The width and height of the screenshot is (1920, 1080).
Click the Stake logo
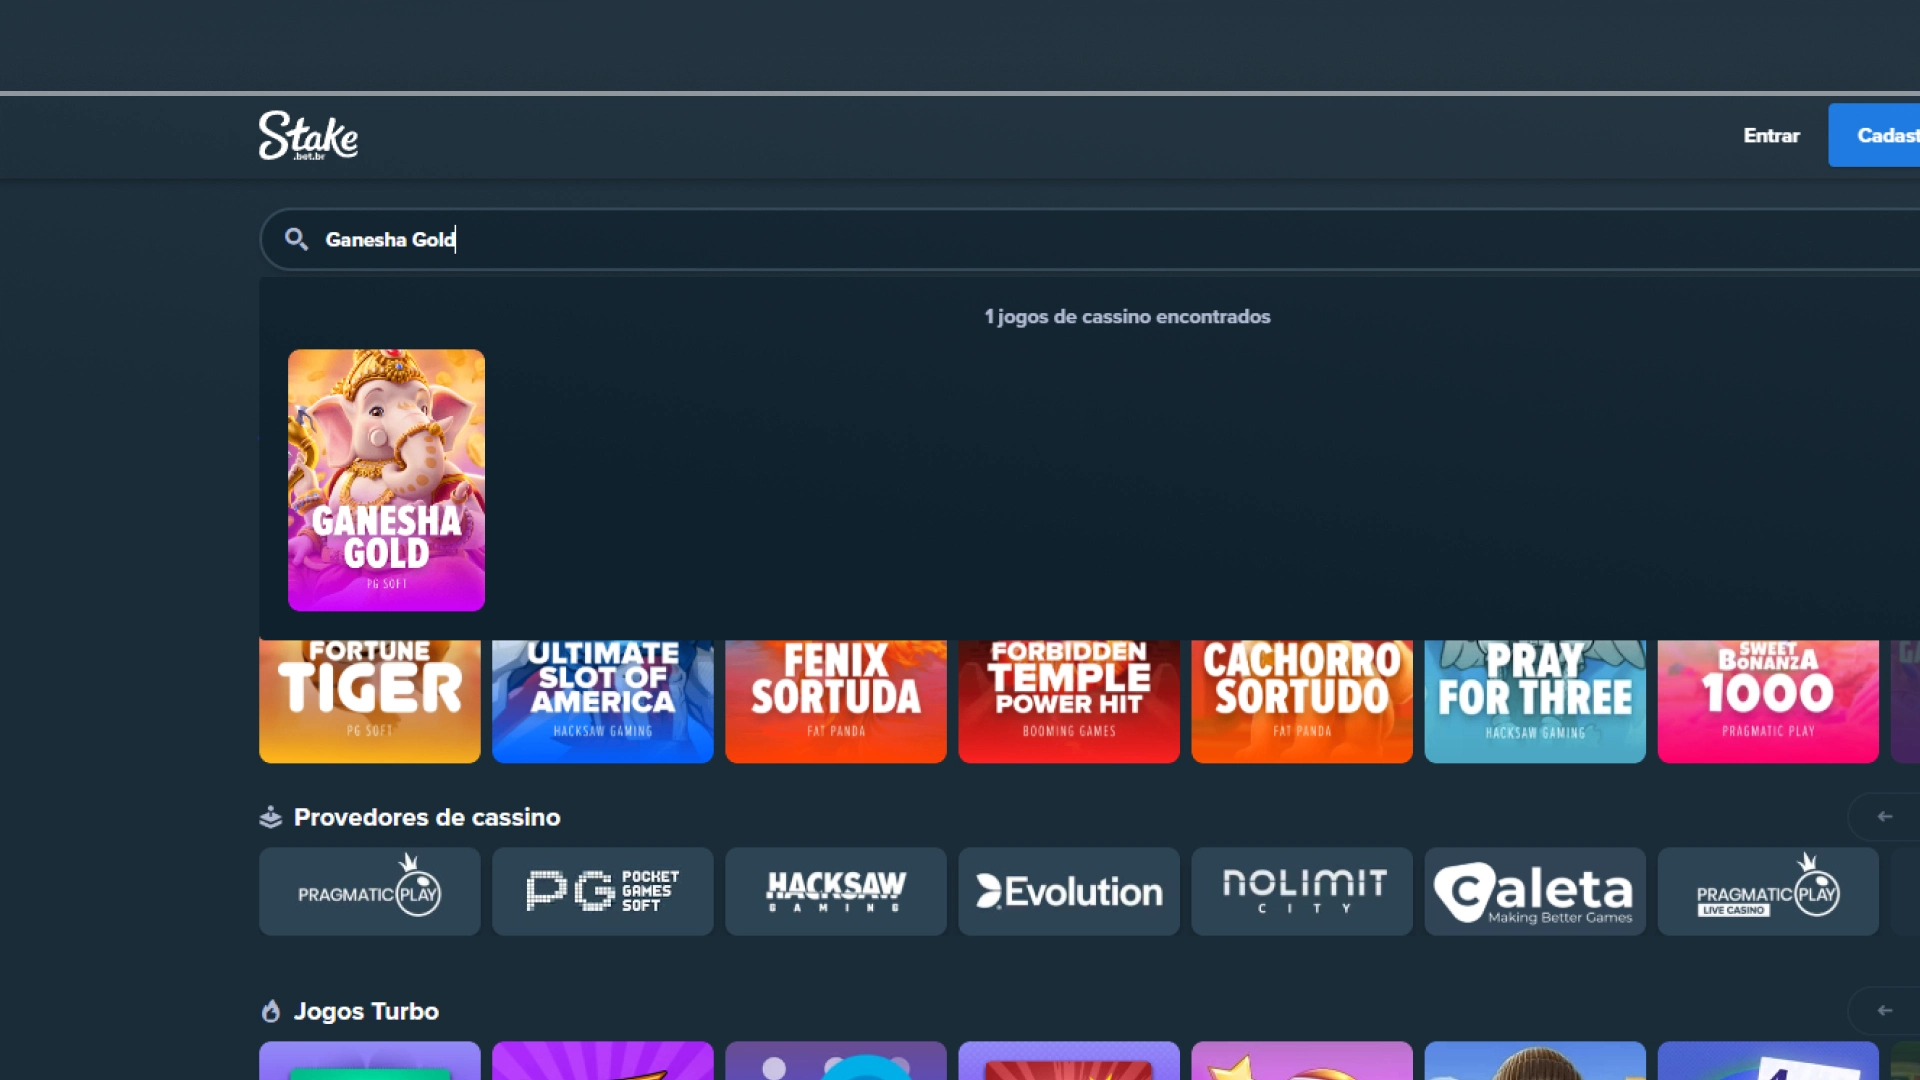coord(308,136)
